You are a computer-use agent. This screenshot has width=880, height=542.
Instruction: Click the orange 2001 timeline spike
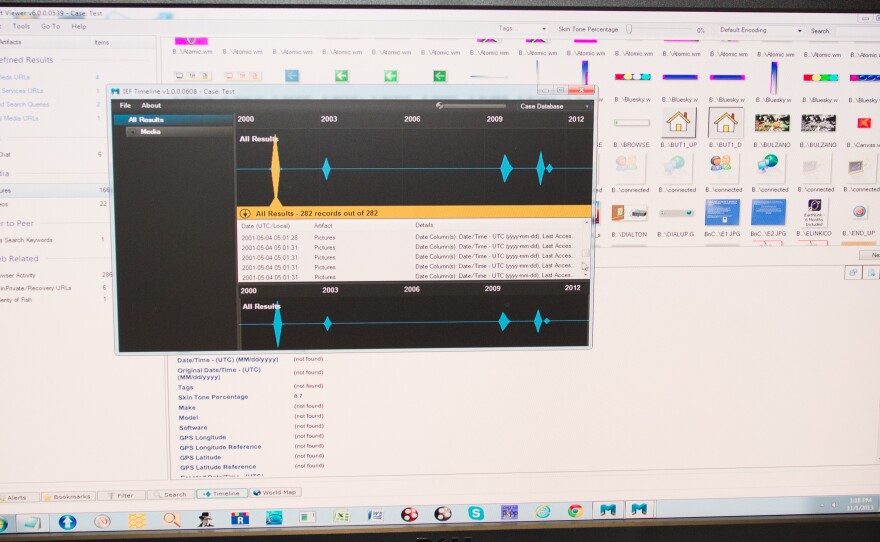[276, 172]
